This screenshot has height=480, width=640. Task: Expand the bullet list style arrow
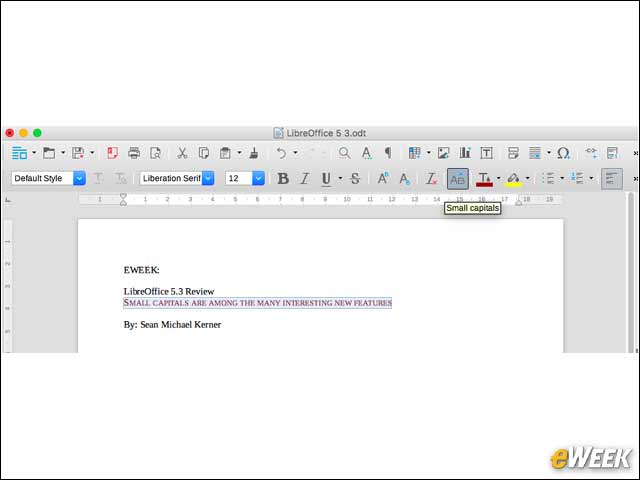pos(562,178)
